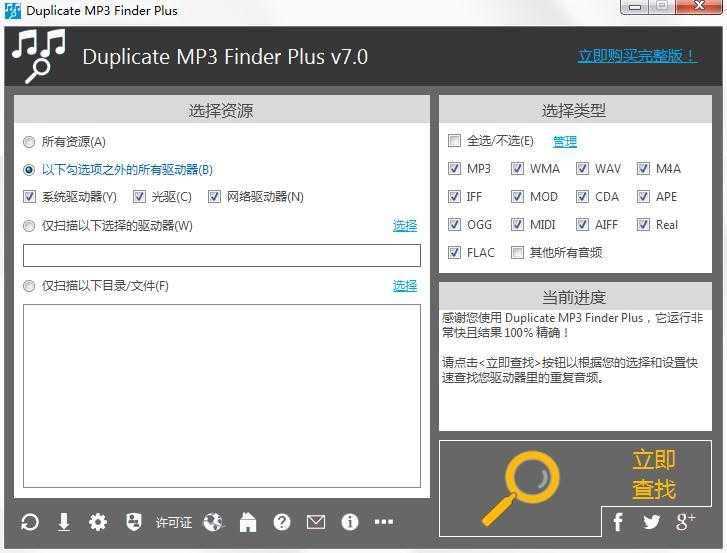The image size is (727, 553).
Task: Click the title bar app icon
Action: (13, 11)
